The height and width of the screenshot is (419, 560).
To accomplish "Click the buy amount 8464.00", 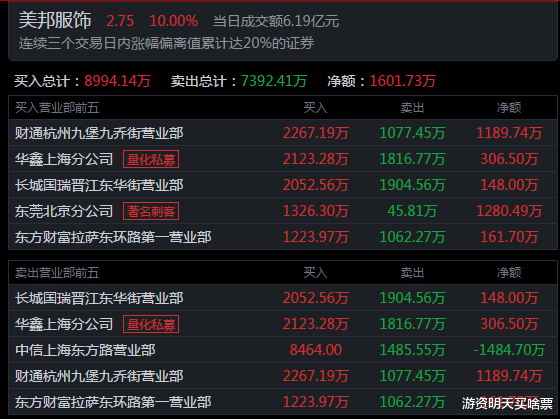I will pos(316,350).
